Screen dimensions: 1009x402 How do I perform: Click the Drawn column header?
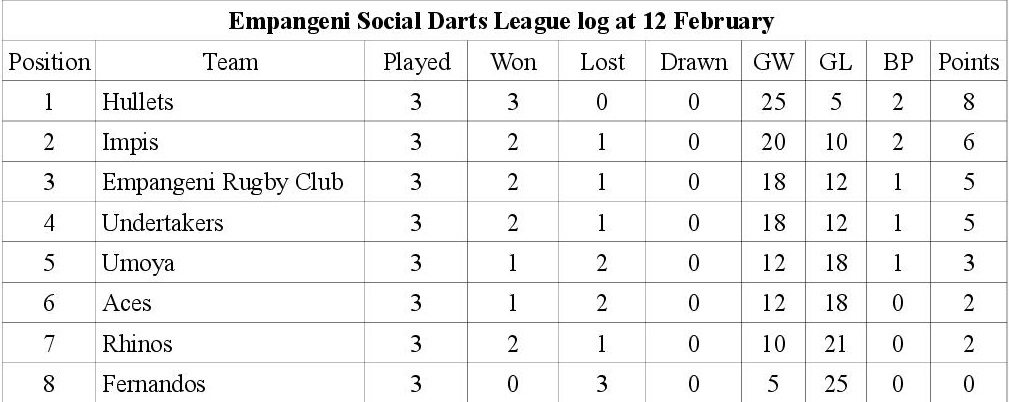point(693,62)
